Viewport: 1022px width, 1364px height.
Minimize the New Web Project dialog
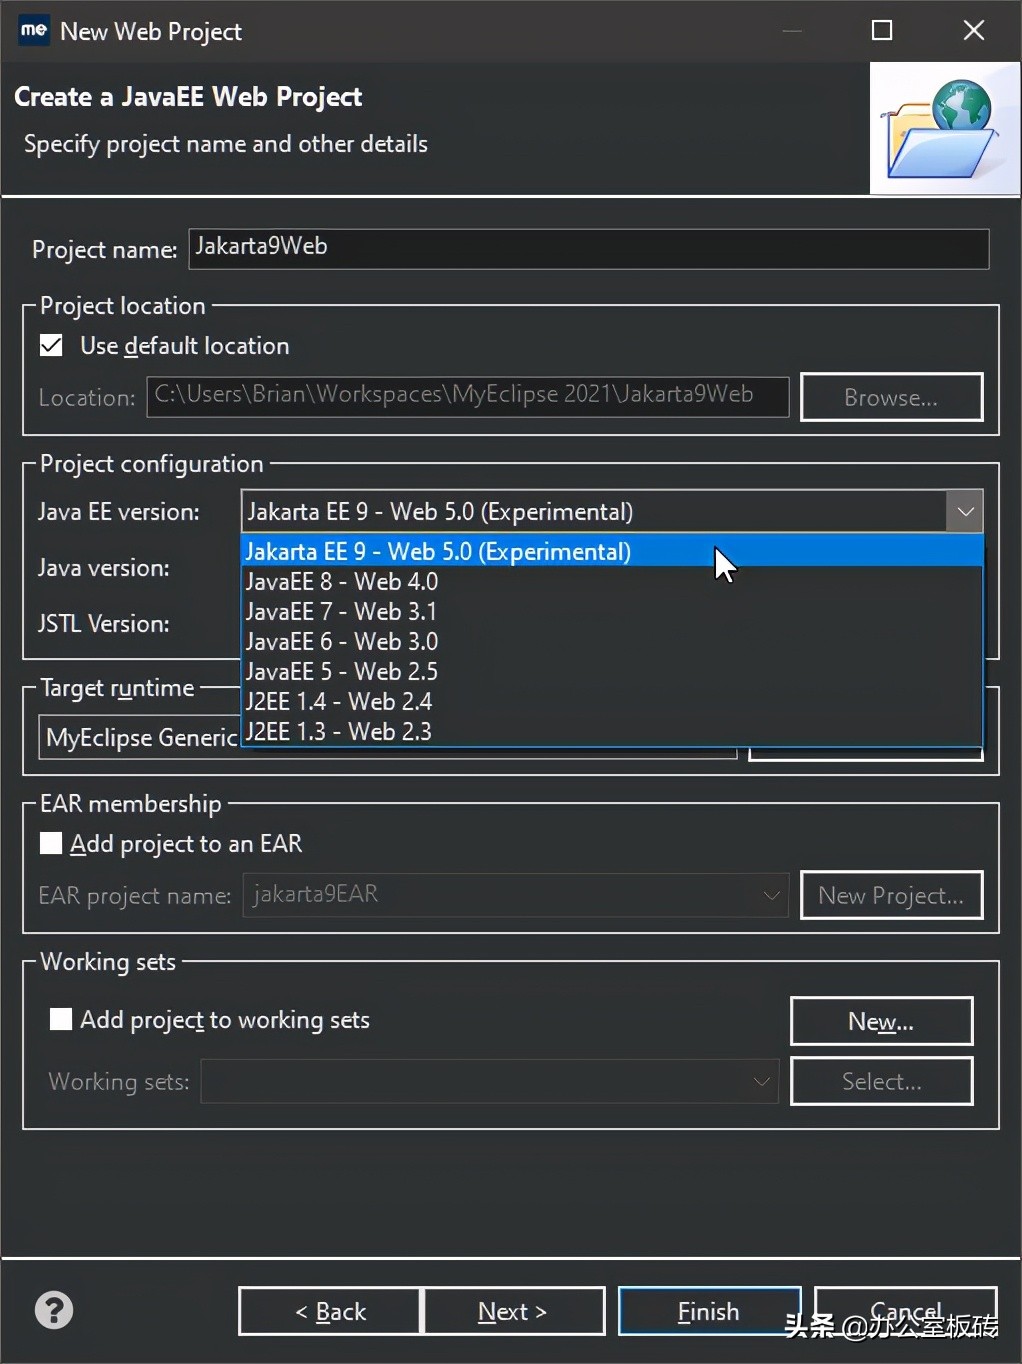point(792,30)
